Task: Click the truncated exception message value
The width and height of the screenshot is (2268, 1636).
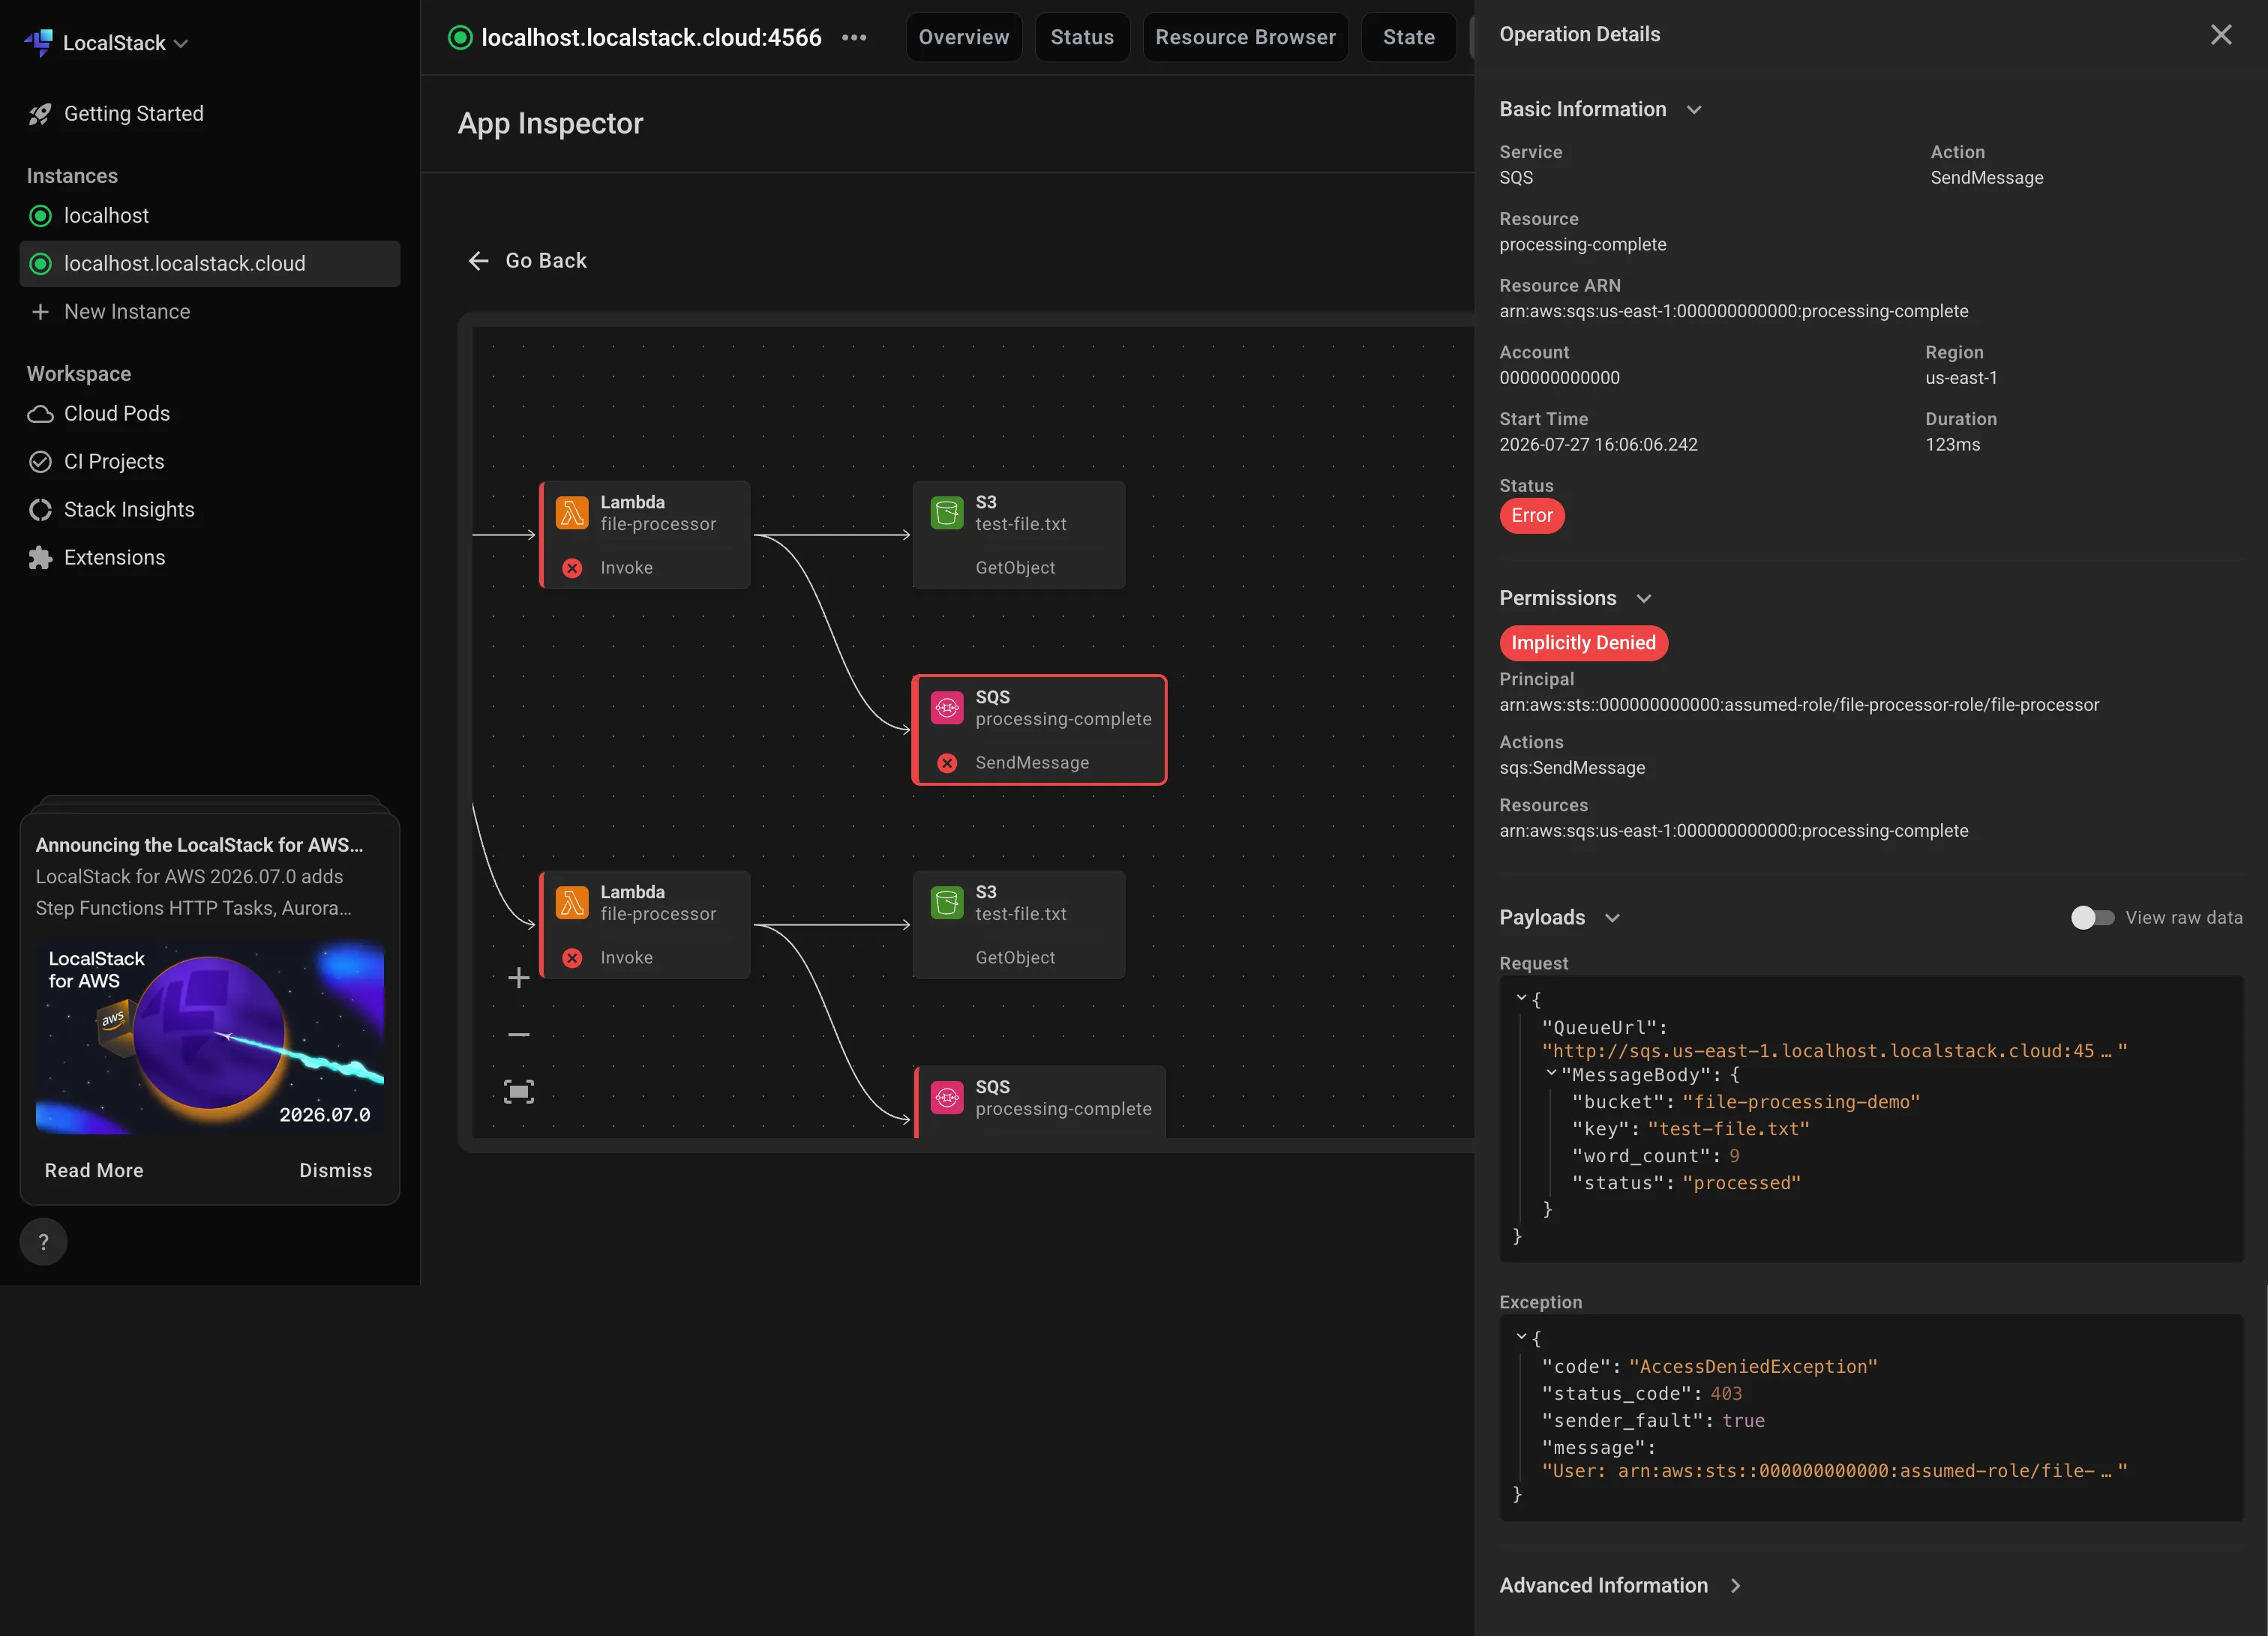Action: tap(1834, 1471)
